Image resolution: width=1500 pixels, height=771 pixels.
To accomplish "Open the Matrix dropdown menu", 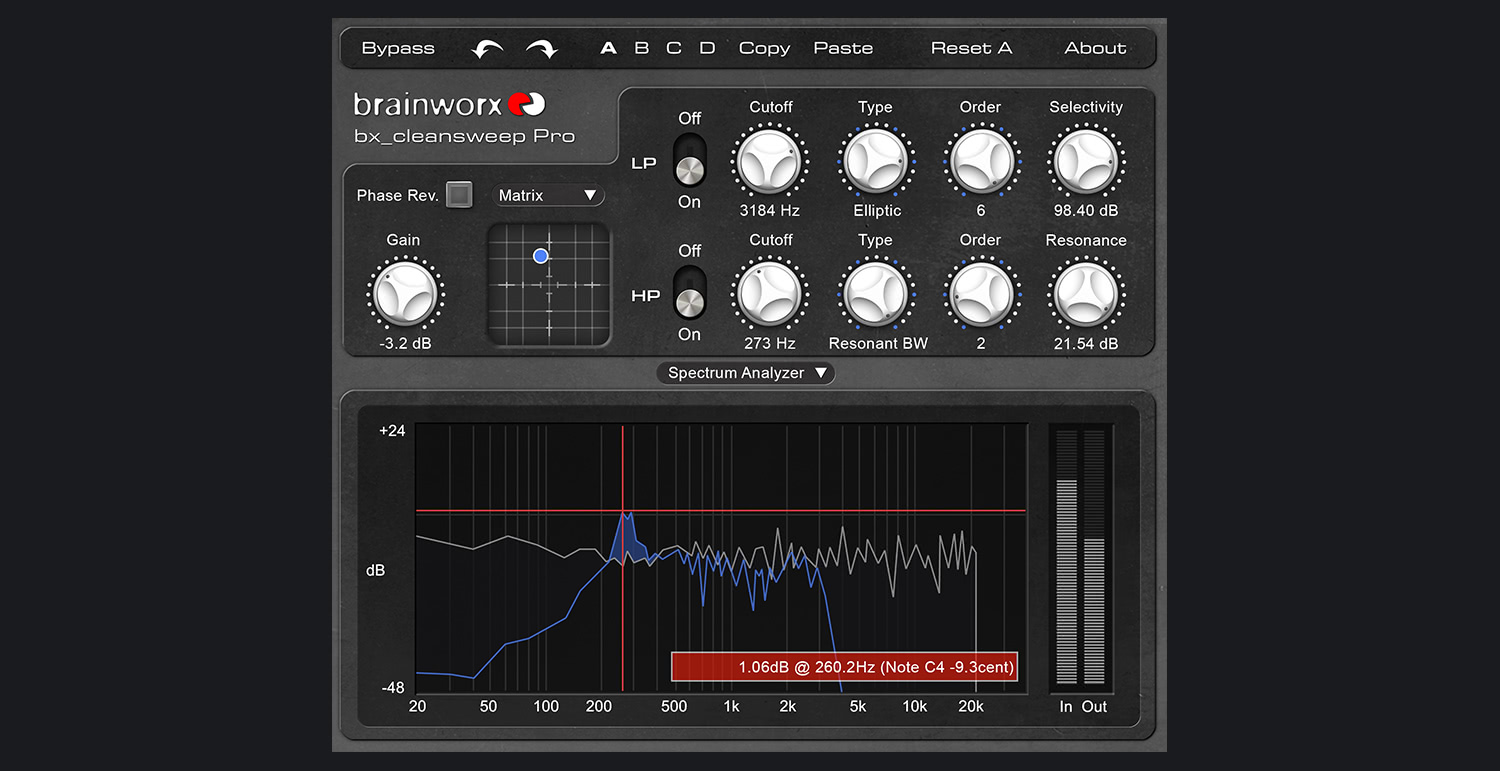I will click(x=549, y=195).
